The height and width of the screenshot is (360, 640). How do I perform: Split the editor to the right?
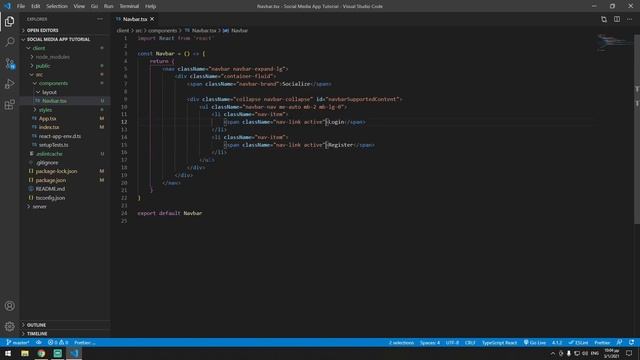pos(617,19)
